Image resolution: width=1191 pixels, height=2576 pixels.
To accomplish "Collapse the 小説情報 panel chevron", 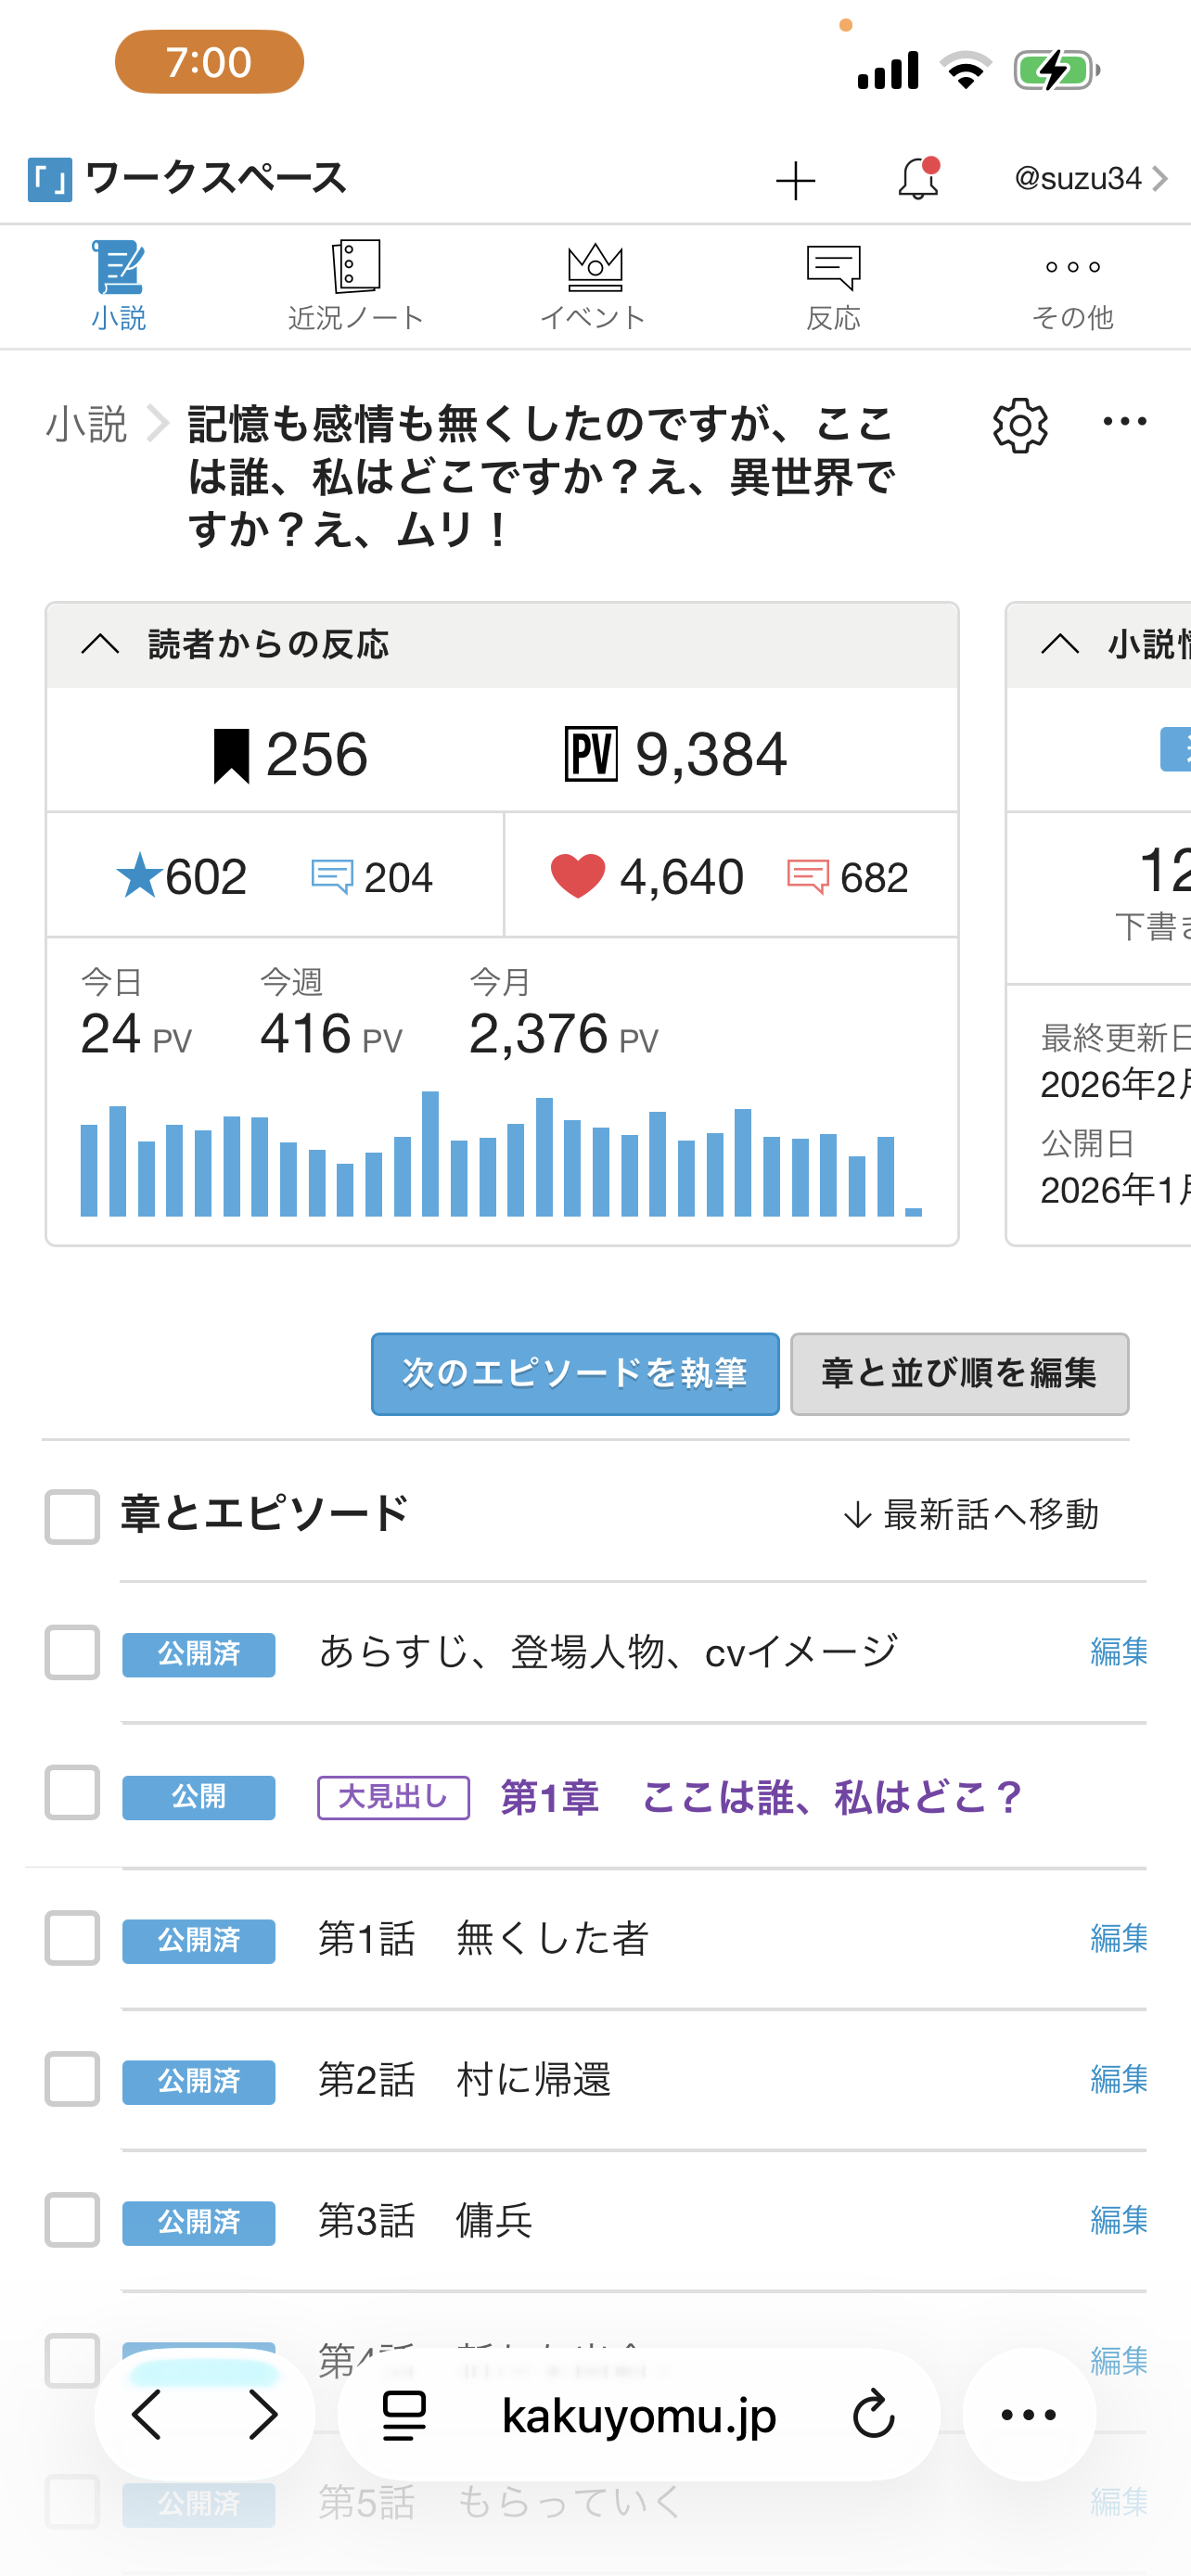I will [1060, 644].
